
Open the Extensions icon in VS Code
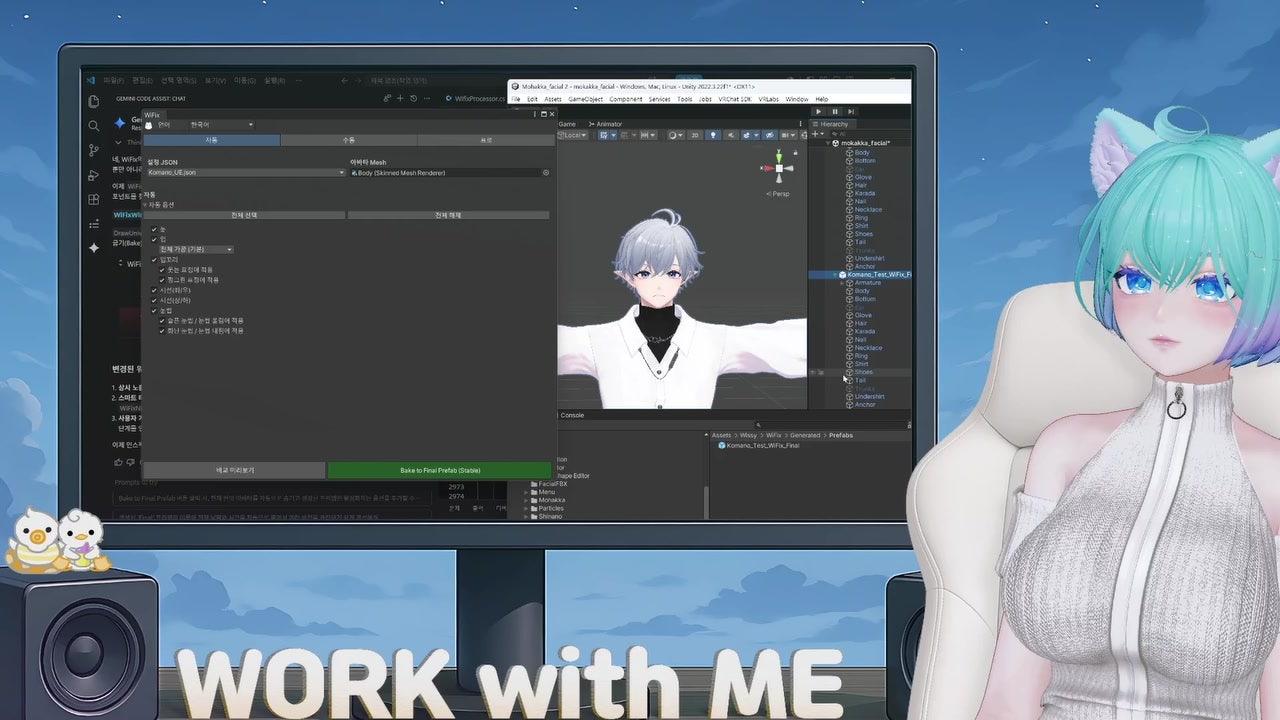tap(94, 199)
